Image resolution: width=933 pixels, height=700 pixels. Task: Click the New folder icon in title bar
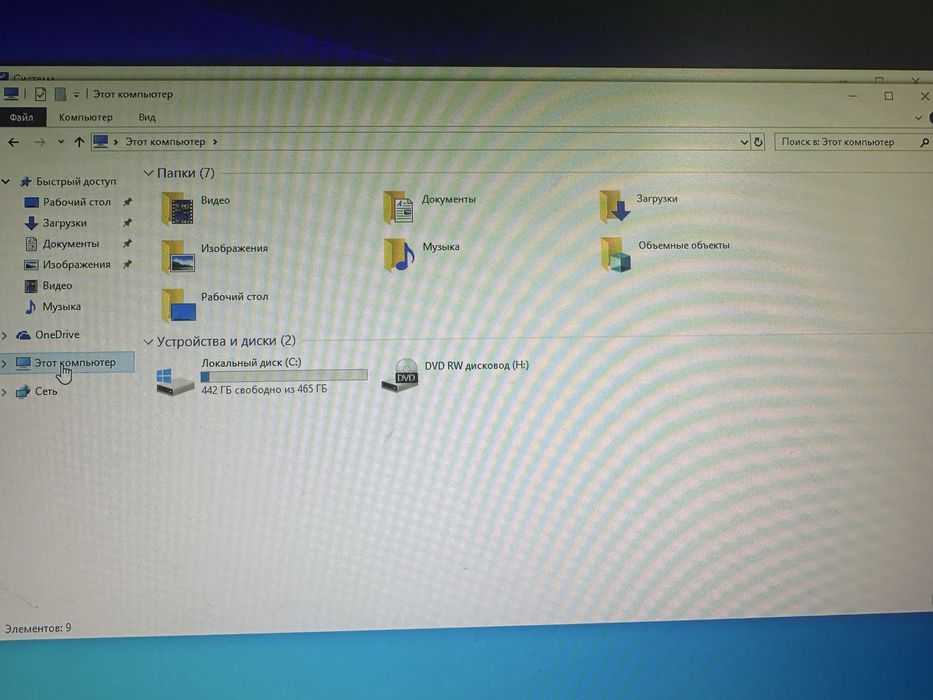pyautogui.click(x=60, y=94)
